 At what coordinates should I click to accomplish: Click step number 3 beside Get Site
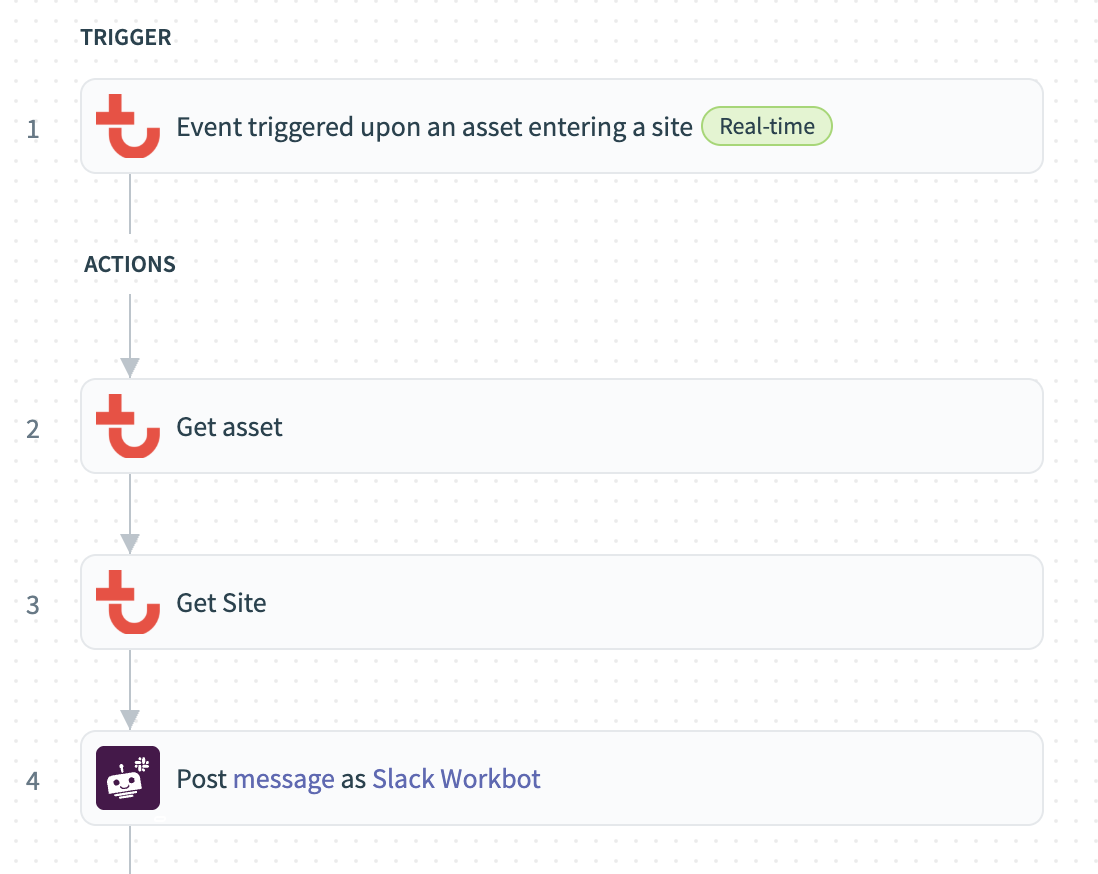coord(33,602)
